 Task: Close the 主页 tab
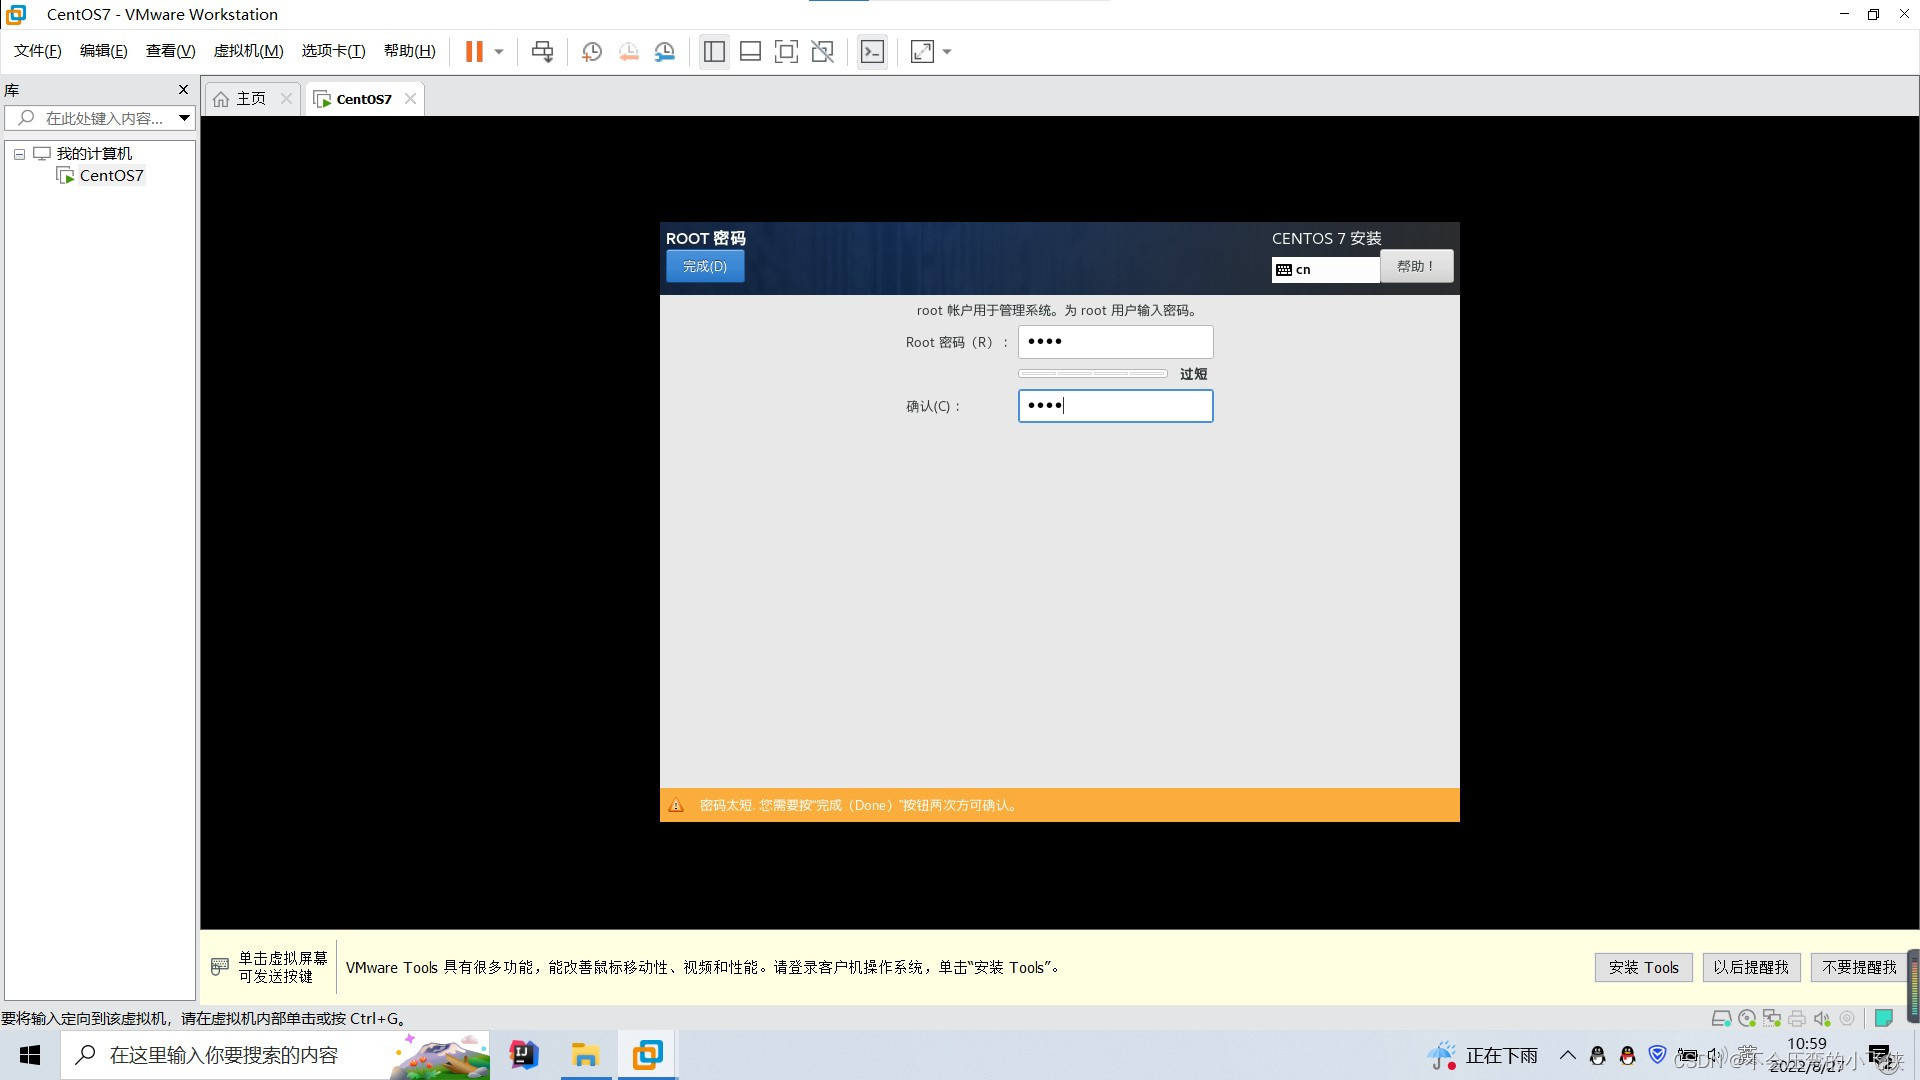point(286,98)
